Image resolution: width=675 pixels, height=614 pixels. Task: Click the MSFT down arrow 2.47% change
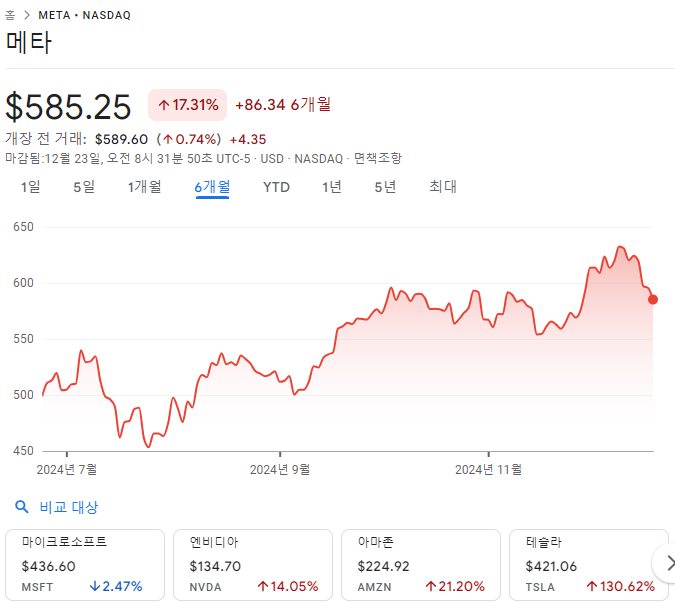coord(116,586)
